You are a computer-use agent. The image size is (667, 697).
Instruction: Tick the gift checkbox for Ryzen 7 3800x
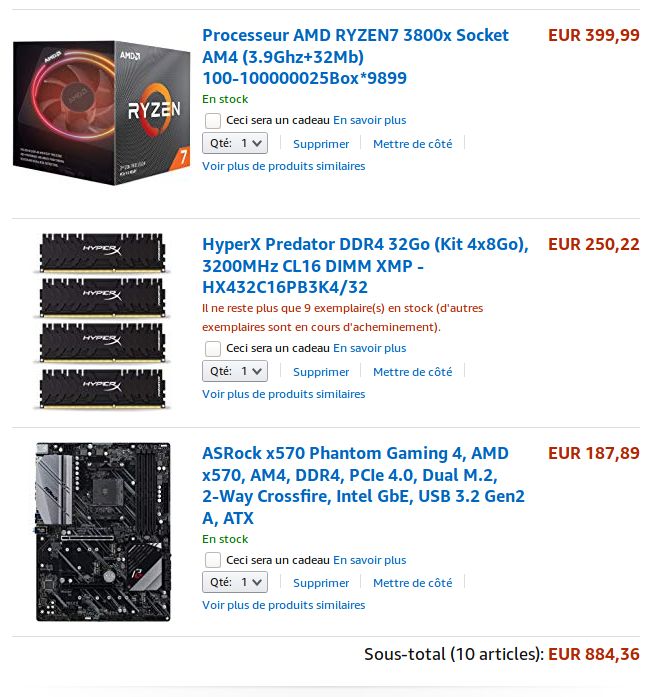click(213, 121)
